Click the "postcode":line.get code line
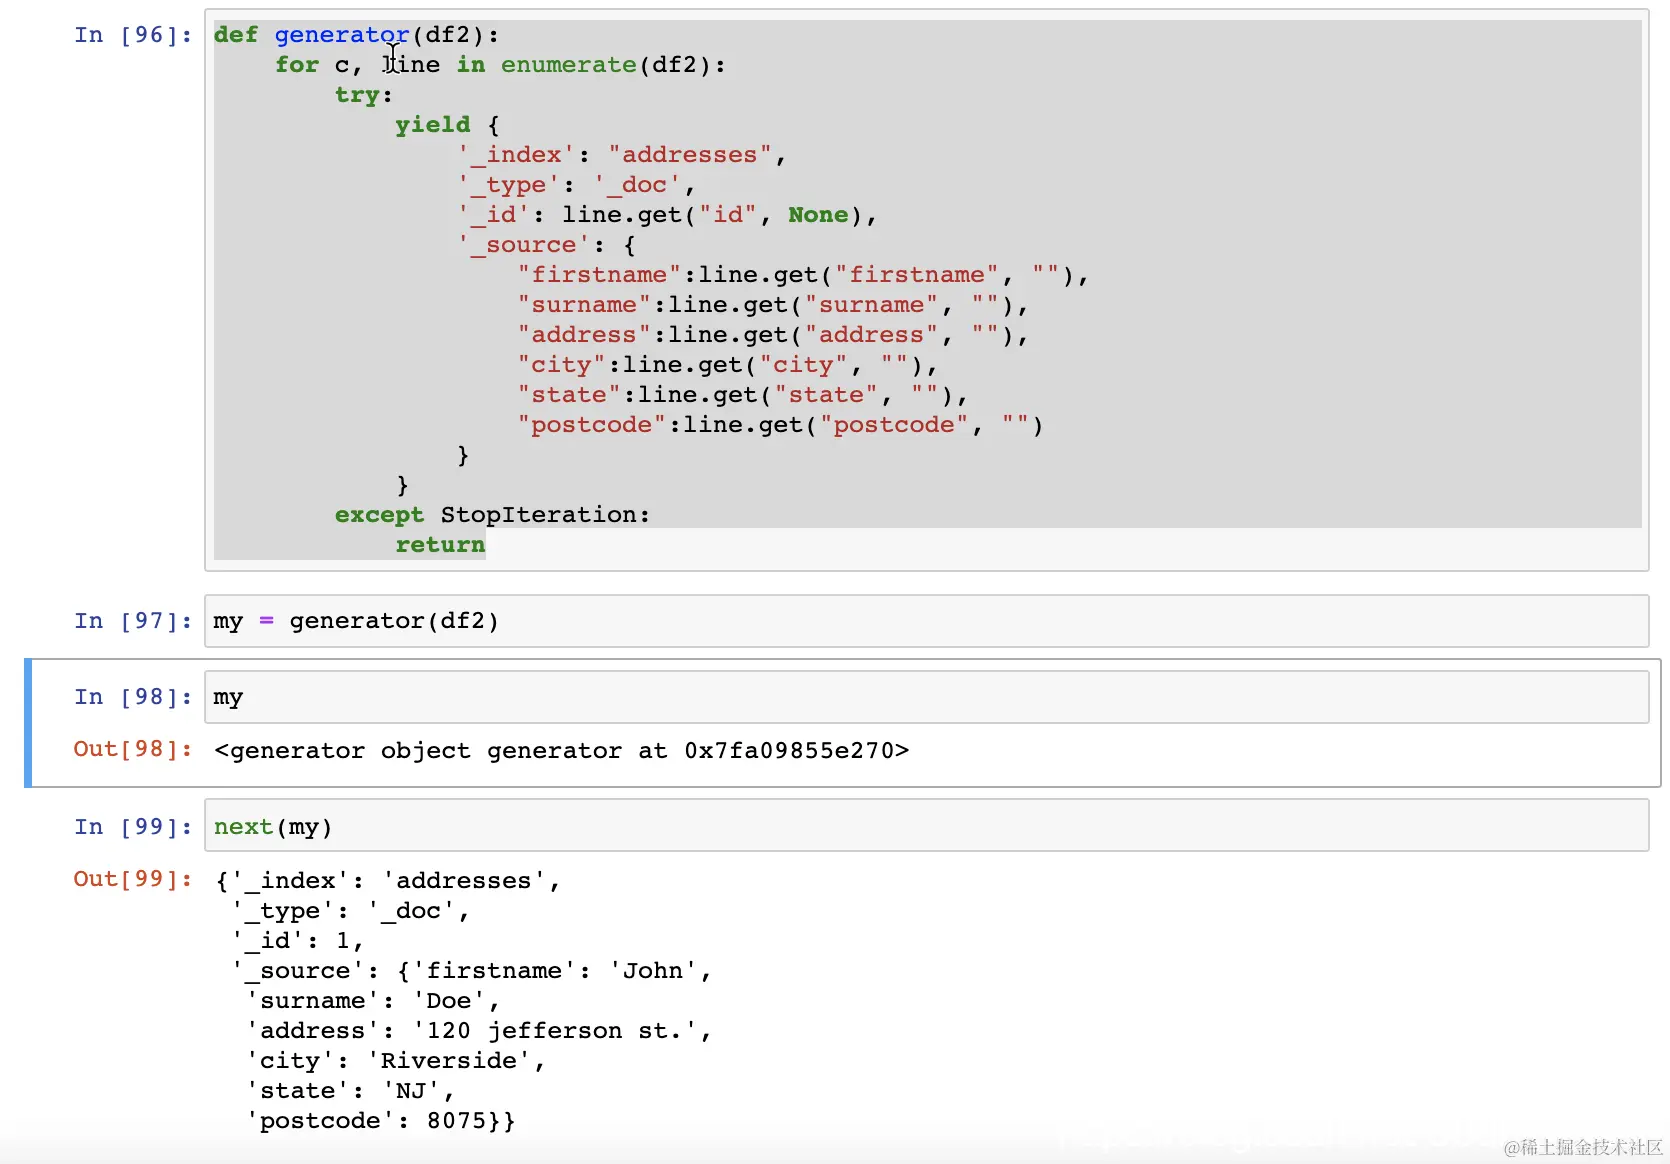 780,425
